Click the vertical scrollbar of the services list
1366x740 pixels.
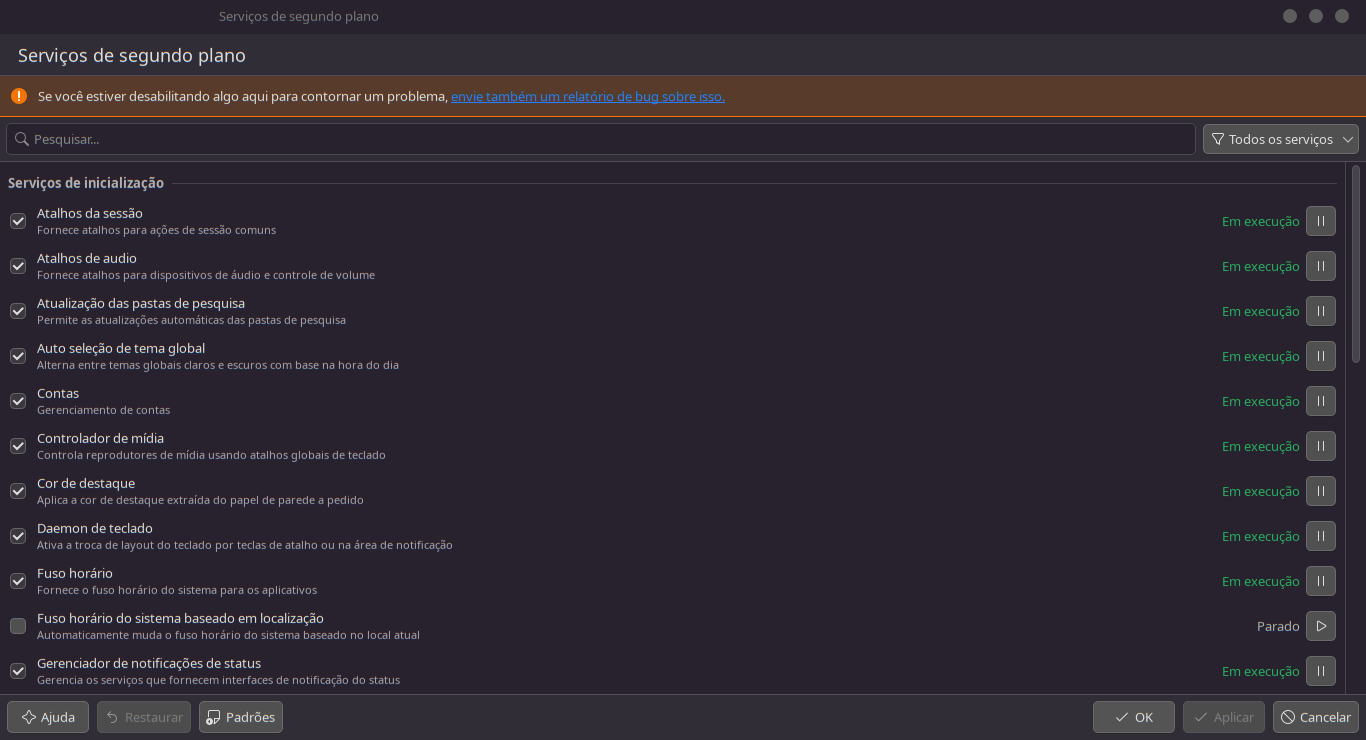[x=1356, y=265]
